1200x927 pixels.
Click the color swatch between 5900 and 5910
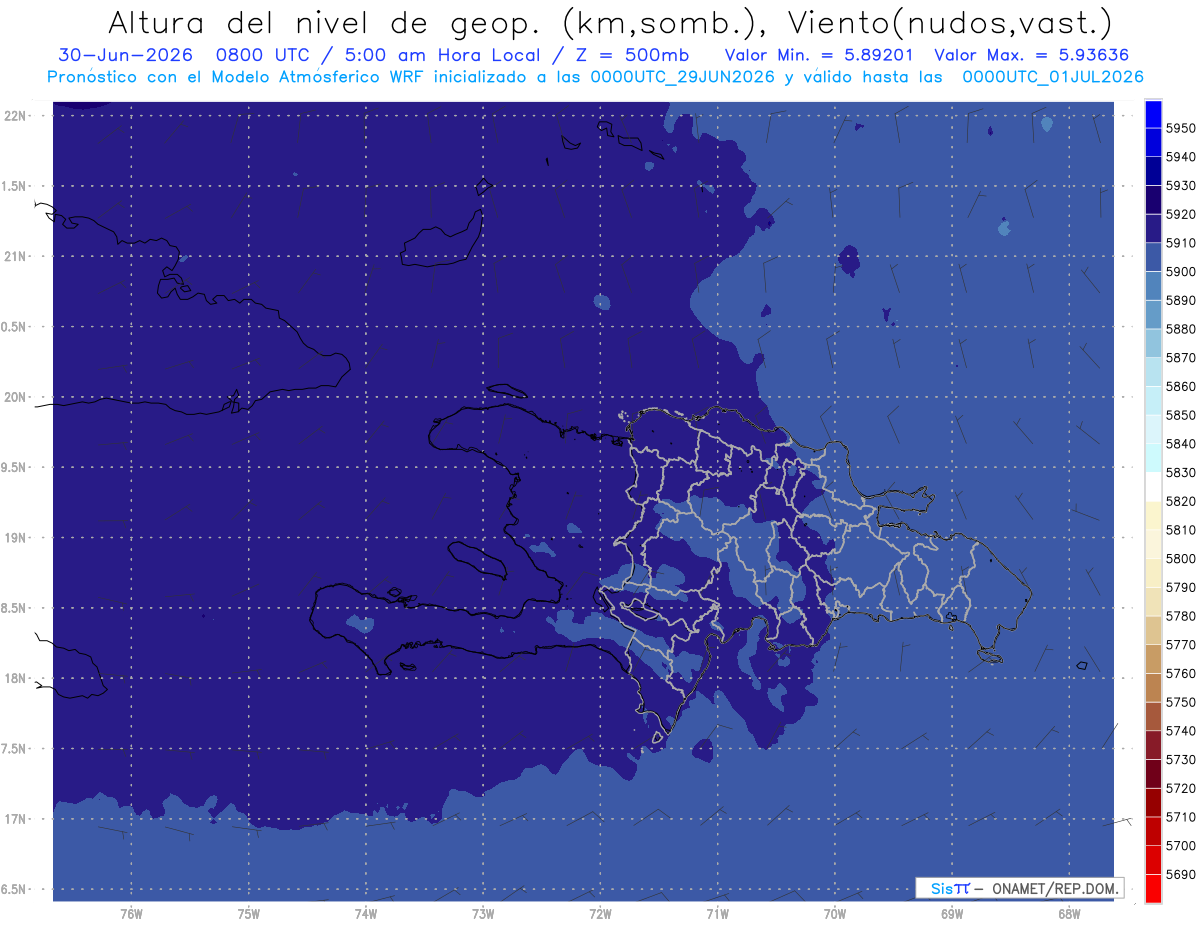coord(1153,257)
